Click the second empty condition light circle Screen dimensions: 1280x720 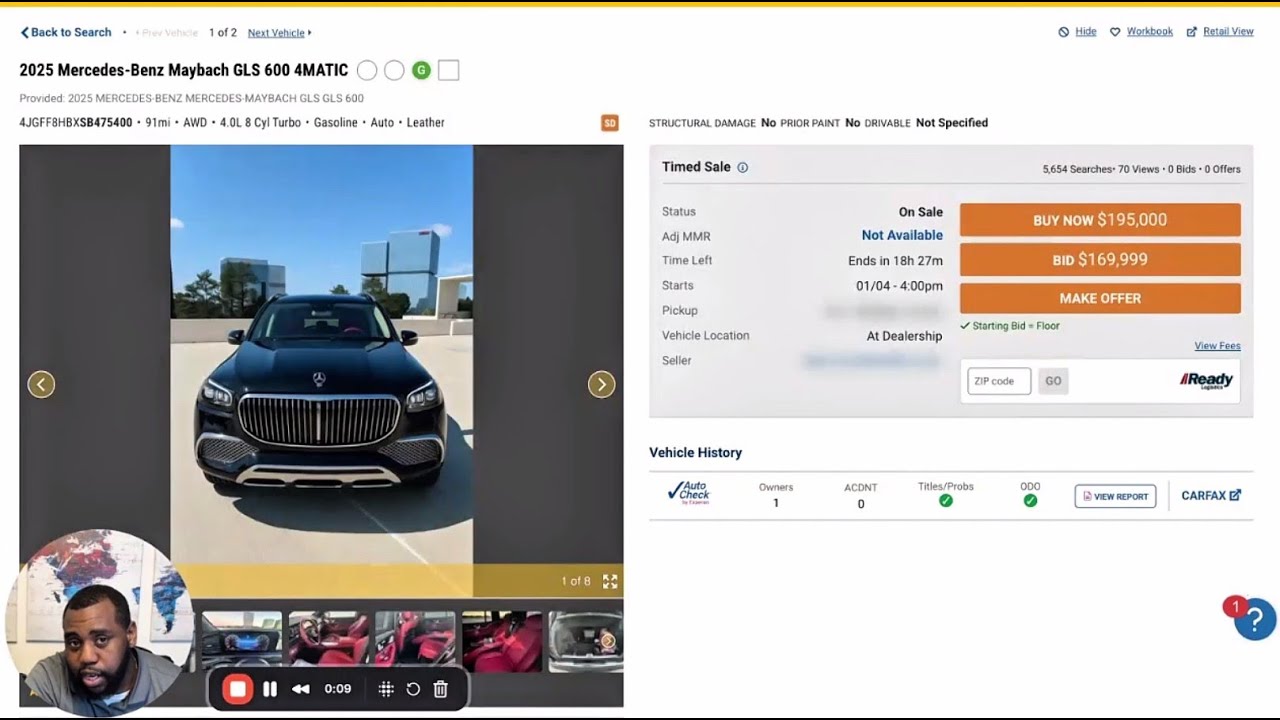(x=394, y=70)
